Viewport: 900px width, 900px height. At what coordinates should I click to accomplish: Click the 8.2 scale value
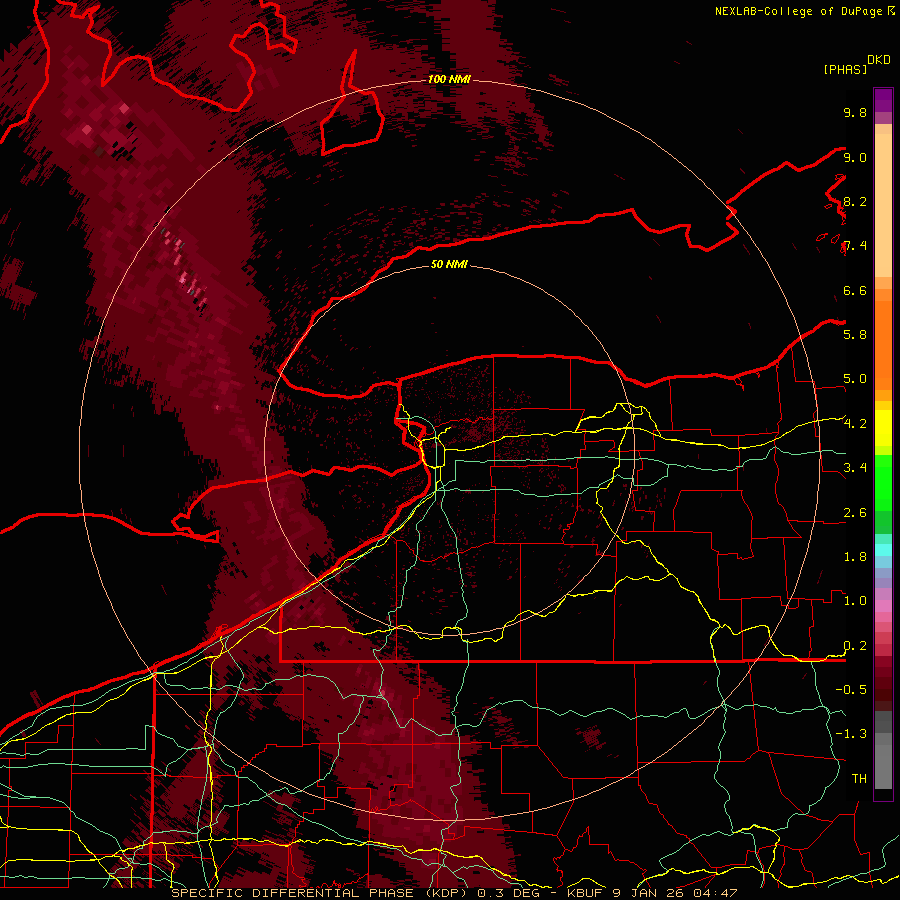[x=855, y=201]
